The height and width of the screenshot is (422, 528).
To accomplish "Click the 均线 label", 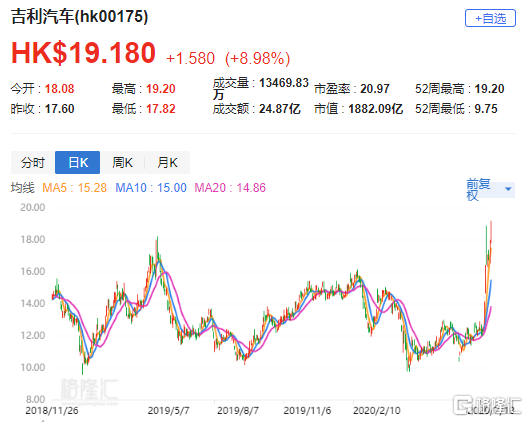I will pyautogui.click(x=23, y=188).
